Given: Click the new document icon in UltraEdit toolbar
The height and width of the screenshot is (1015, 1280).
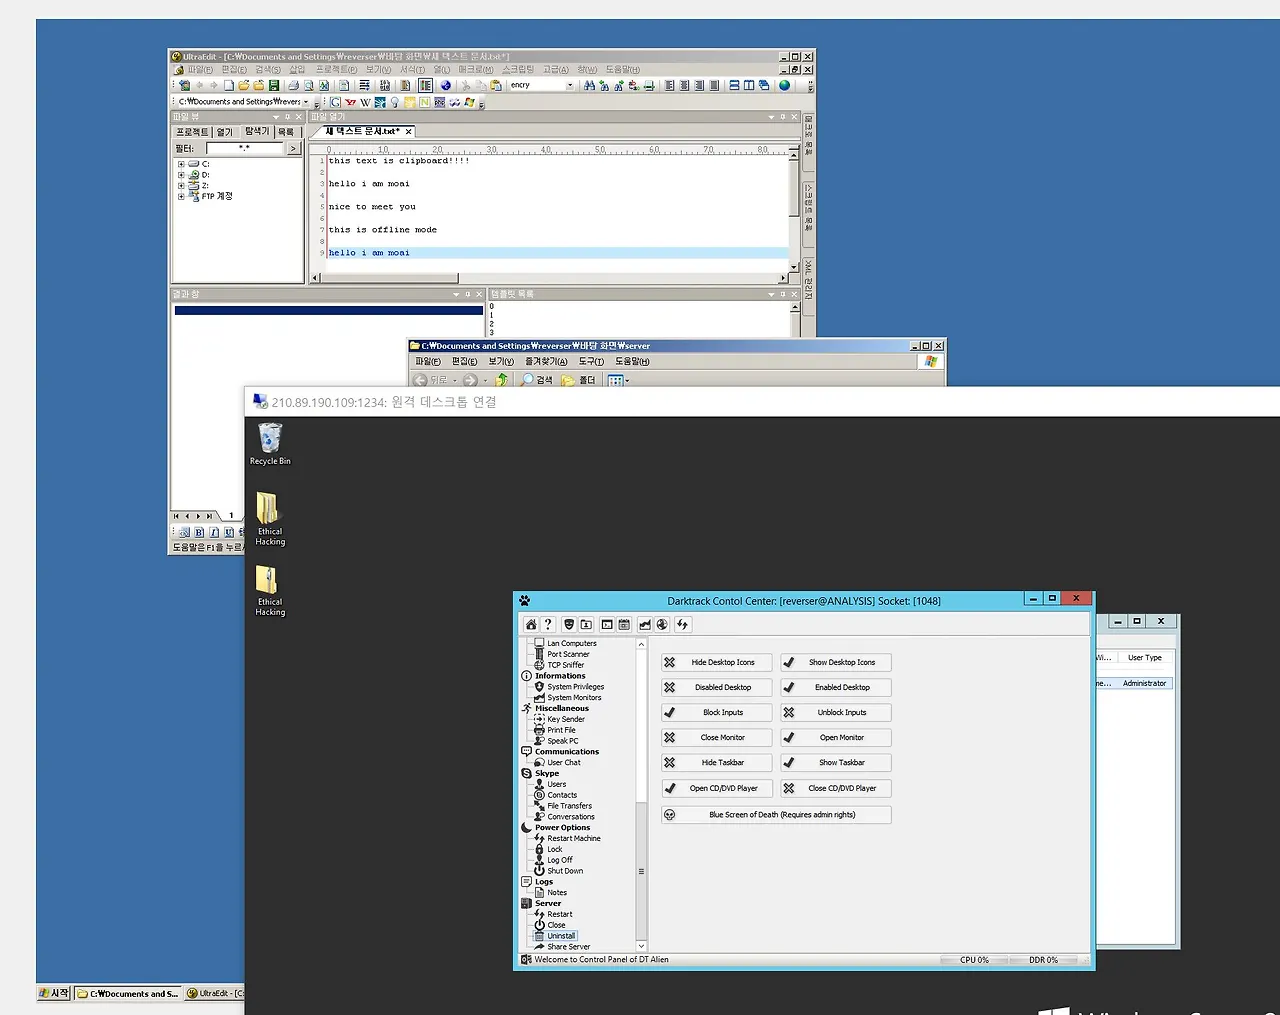Looking at the screenshot, I should click(x=229, y=86).
